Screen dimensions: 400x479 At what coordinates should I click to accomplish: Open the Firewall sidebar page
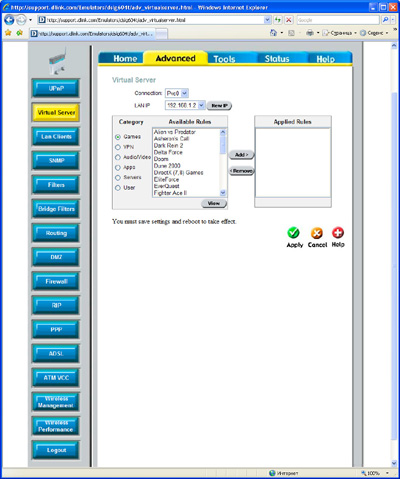coord(56,281)
